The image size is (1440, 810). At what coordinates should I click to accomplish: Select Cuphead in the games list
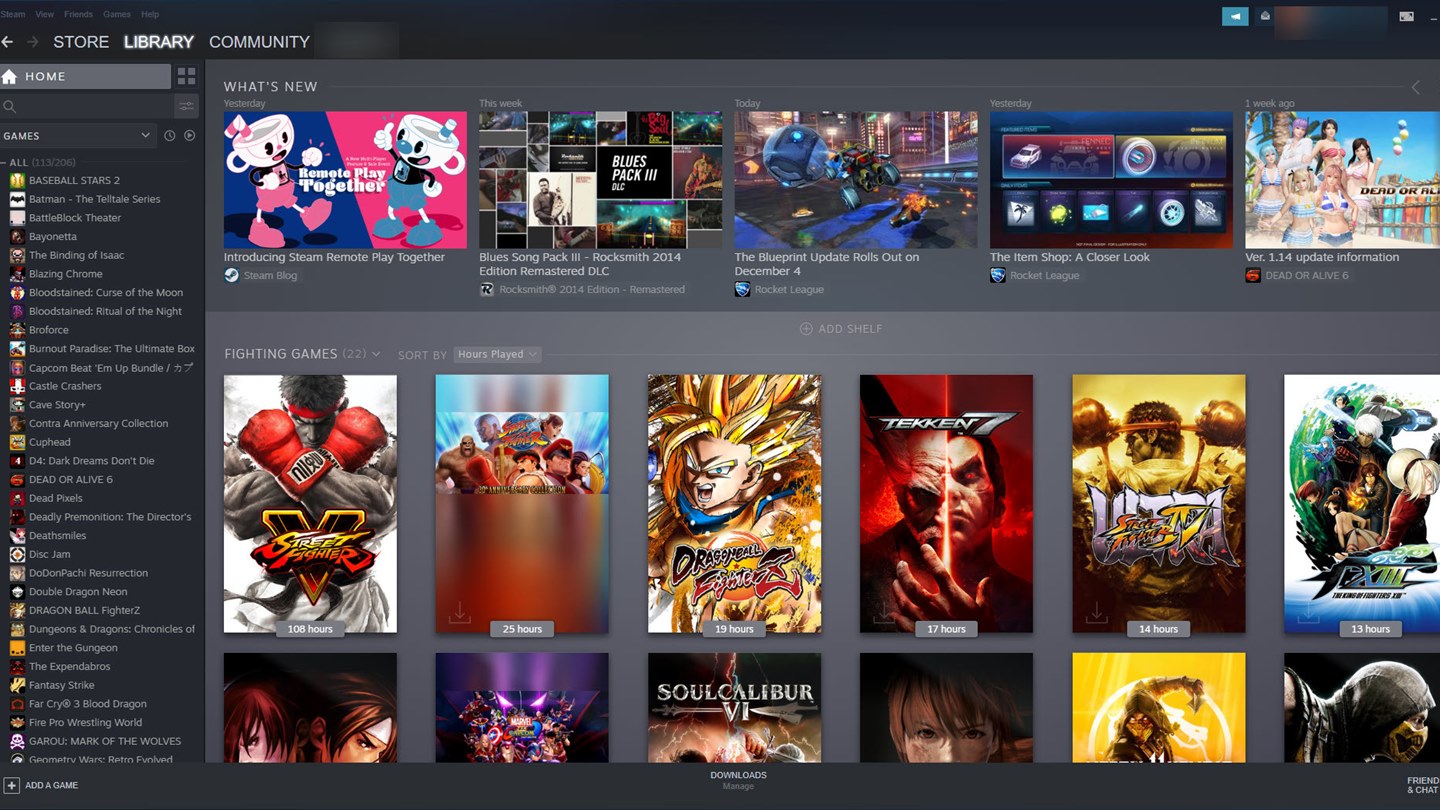pyautogui.click(x=49, y=442)
